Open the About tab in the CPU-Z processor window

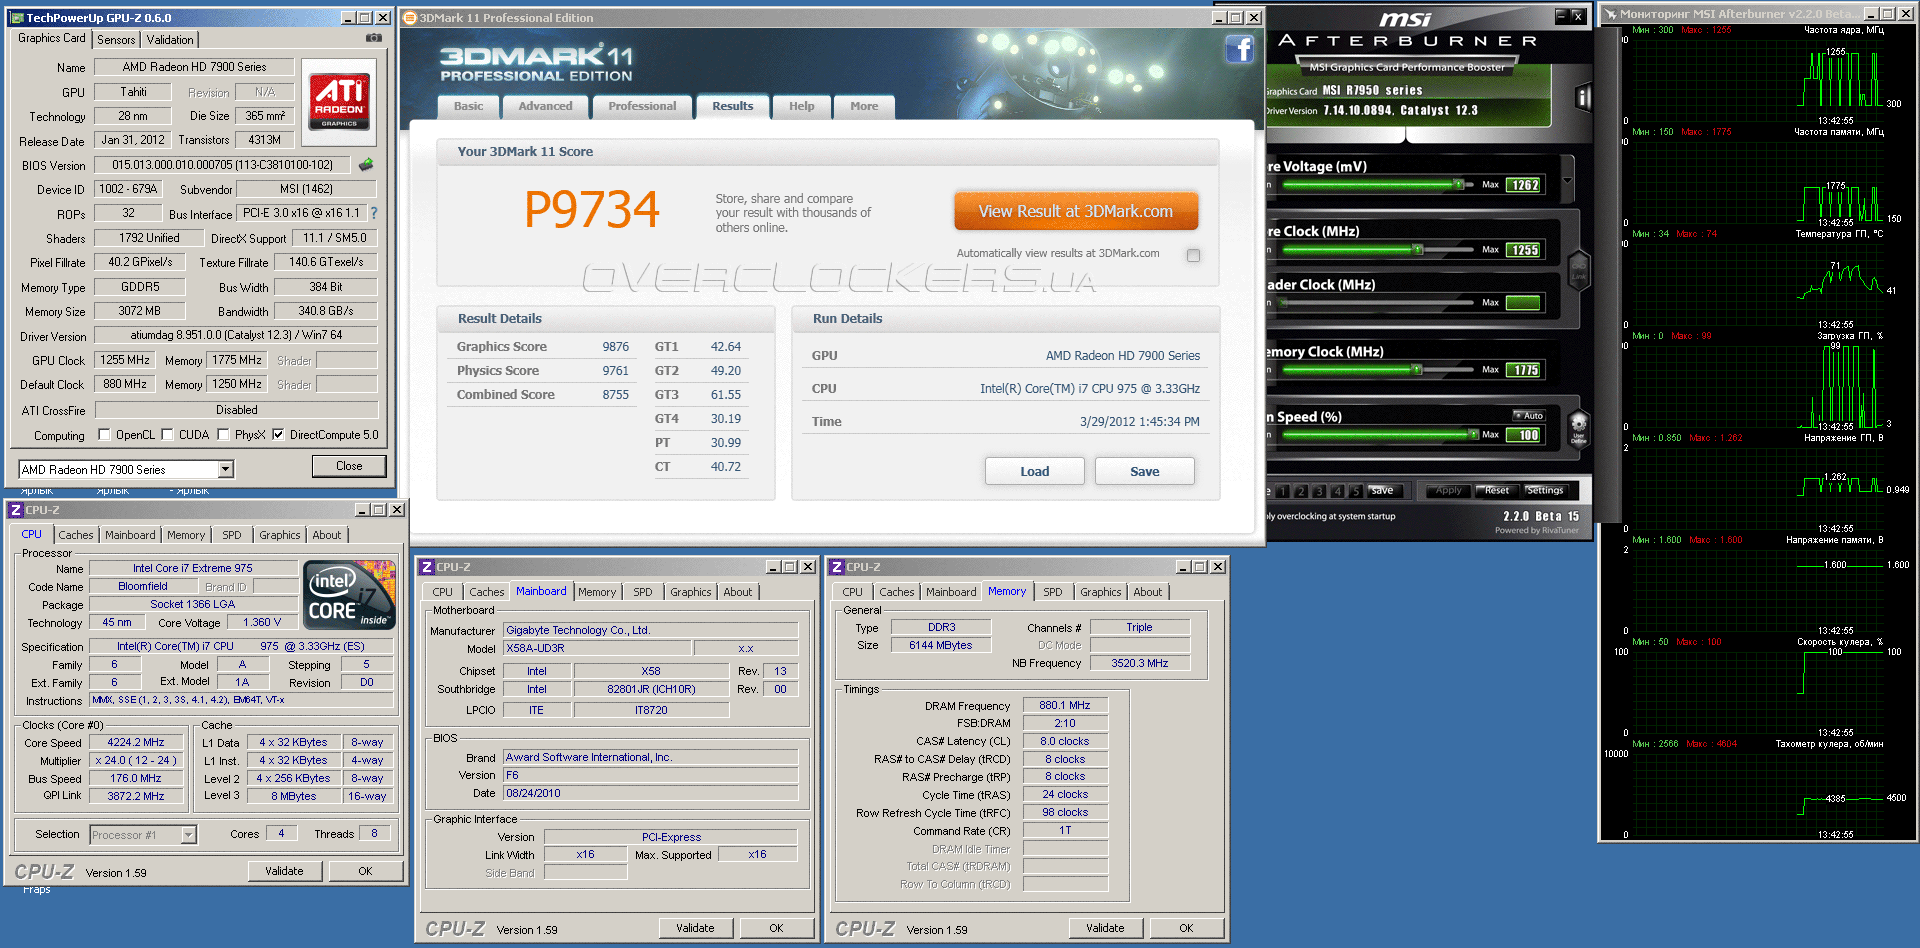point(327,535)
